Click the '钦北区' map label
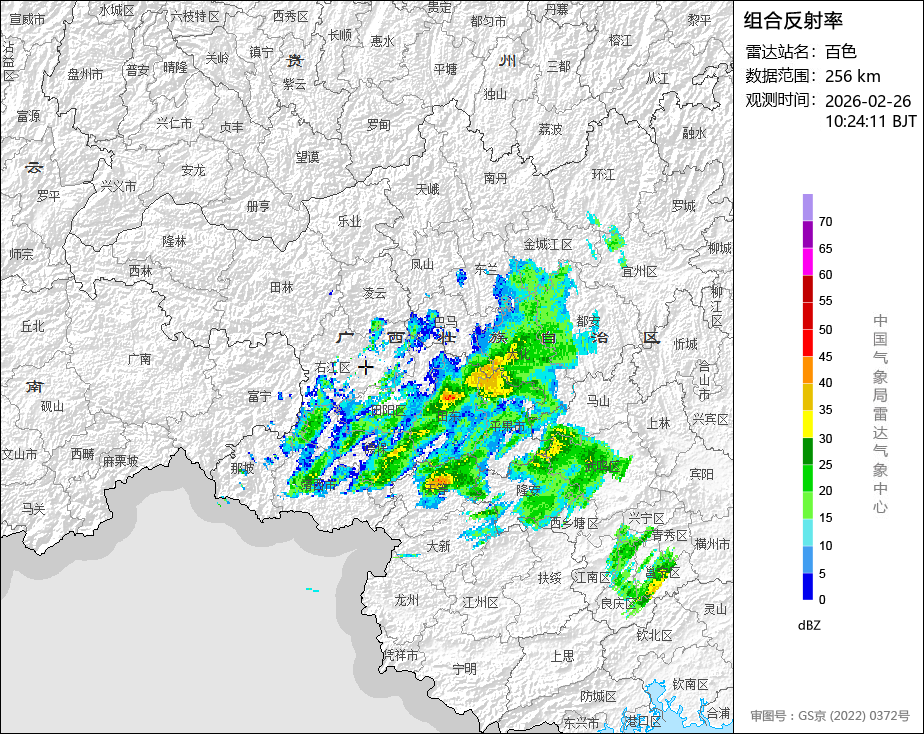Image resolution: width=924 pixels, height=734 pixels. tap(655, 635)
